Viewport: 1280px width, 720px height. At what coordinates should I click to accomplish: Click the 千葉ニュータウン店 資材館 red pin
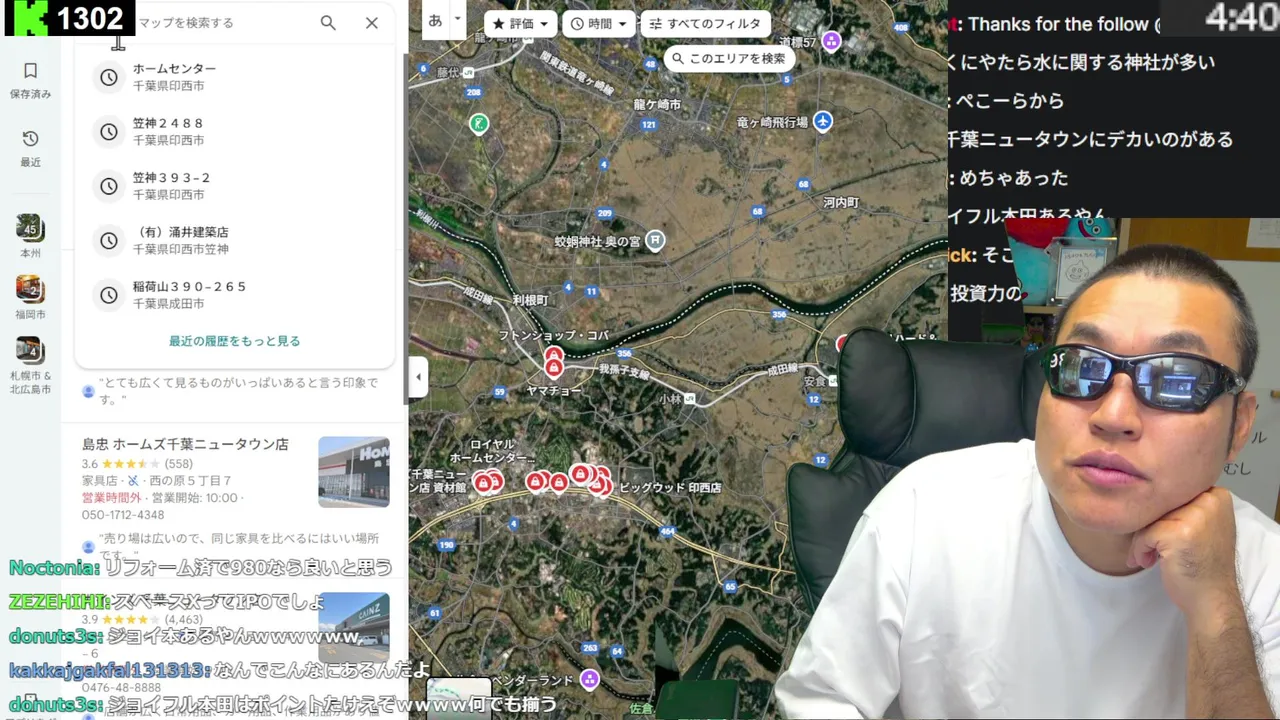click(x=483, y=483)
